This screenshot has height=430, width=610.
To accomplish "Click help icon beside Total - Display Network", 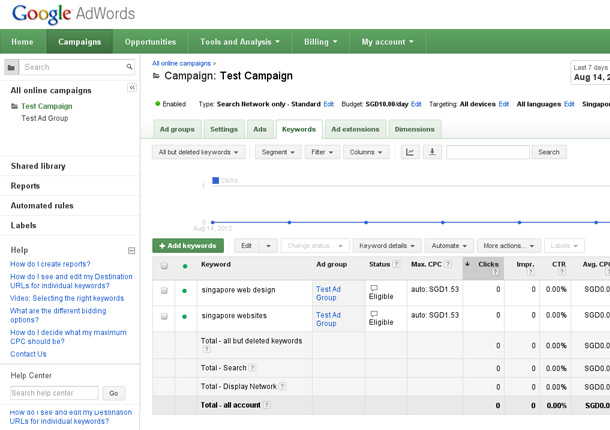I will [282, 386].
